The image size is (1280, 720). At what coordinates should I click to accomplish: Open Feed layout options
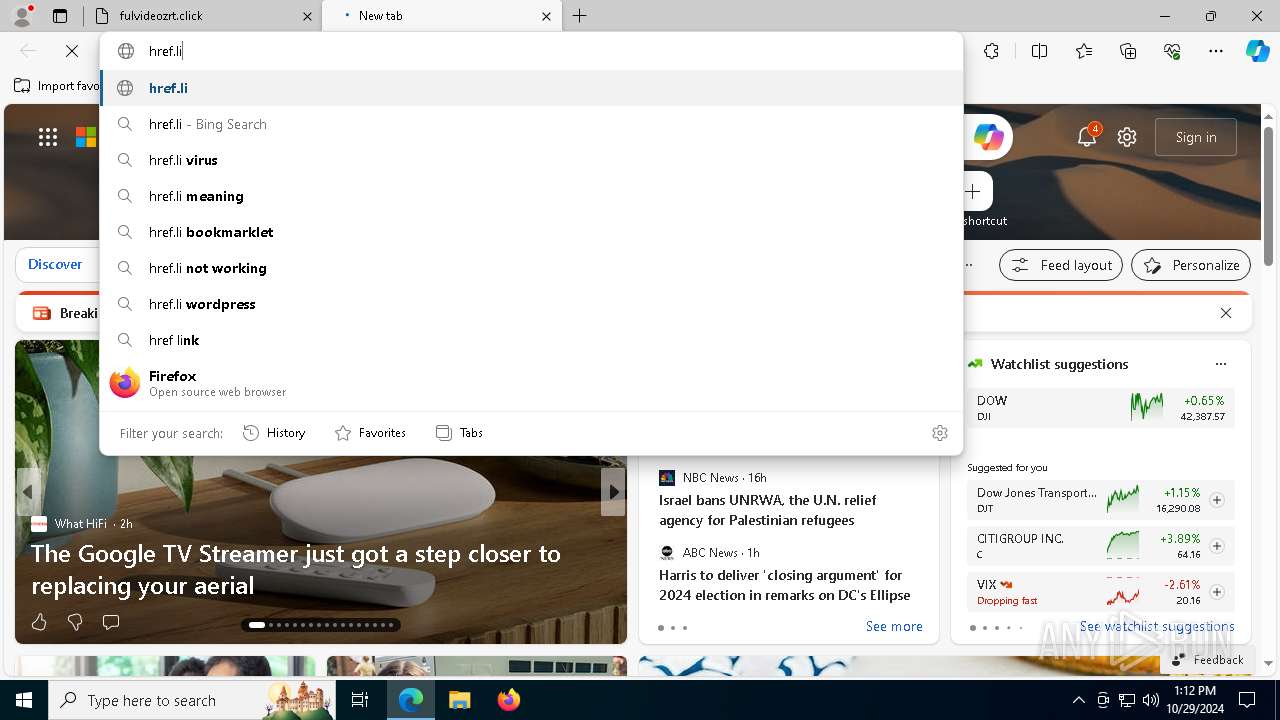pos(1061,265)
